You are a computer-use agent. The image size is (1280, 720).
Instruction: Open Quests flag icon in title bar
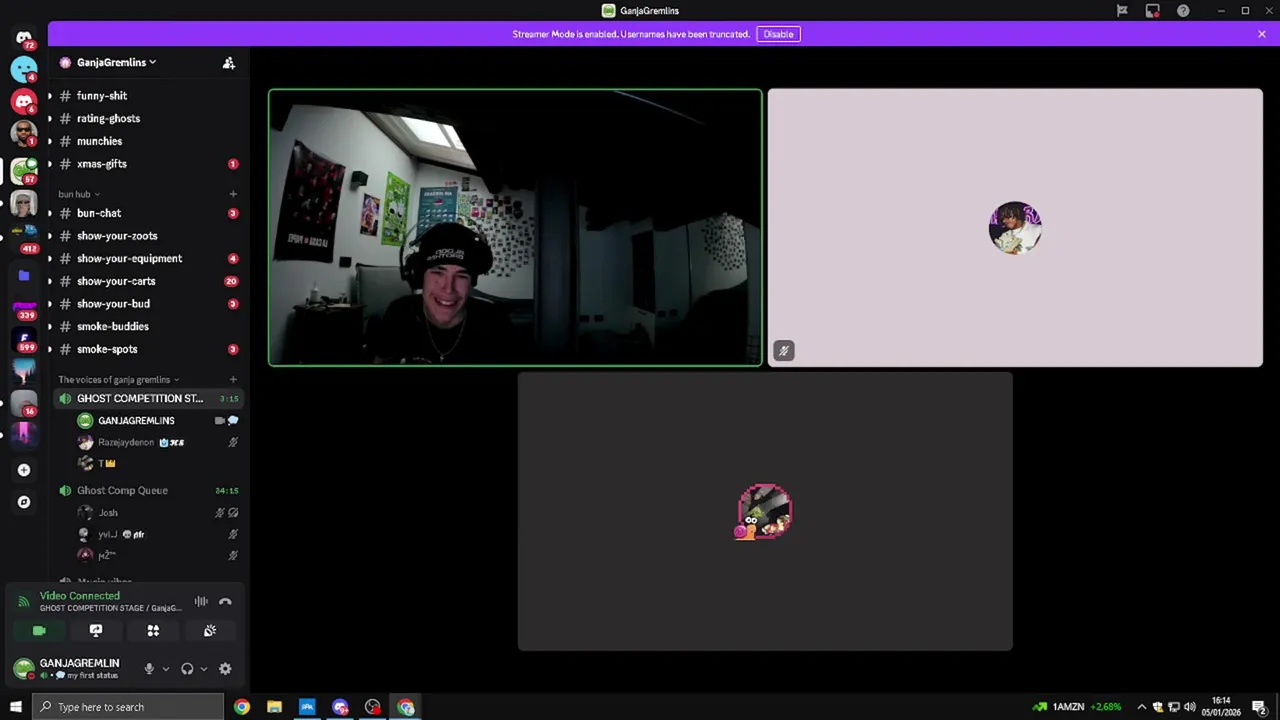point(1122,11)
